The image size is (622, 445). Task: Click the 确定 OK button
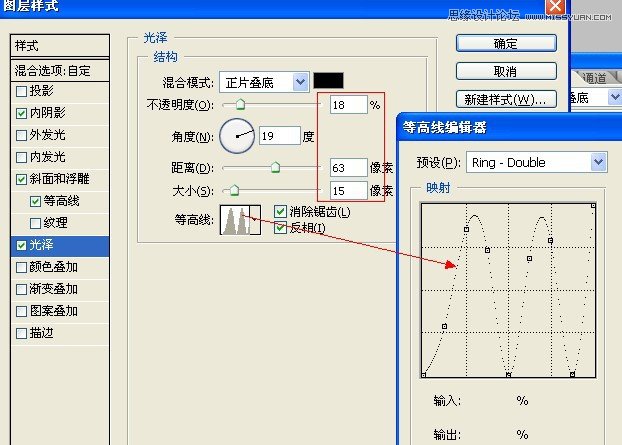pos(506,43)
